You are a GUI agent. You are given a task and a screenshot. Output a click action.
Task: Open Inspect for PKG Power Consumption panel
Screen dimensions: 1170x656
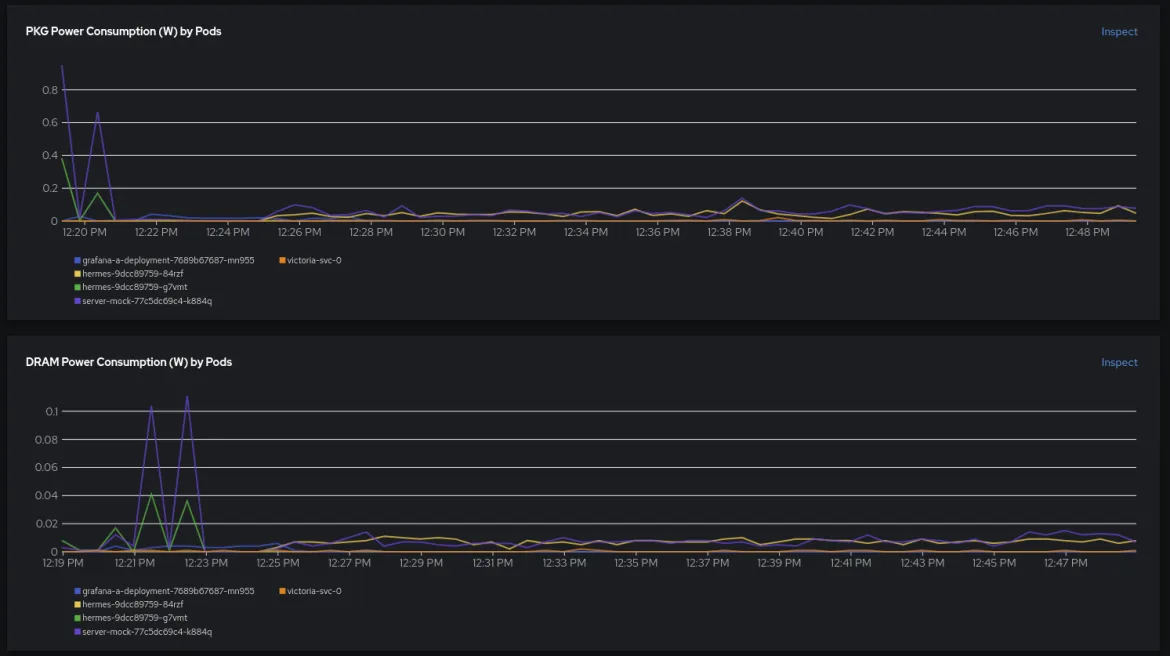click(x=1119, y=32)
